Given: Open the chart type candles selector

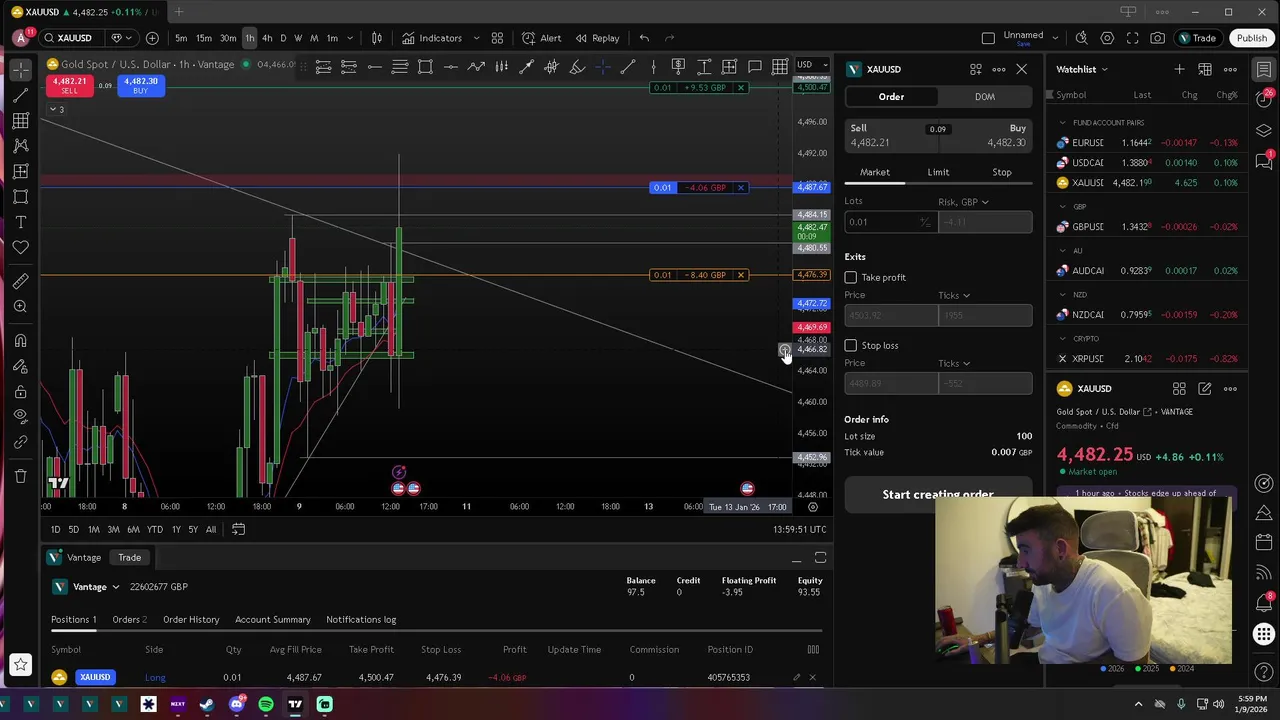Looking at the screenshot, I should (x=377, y=38).
